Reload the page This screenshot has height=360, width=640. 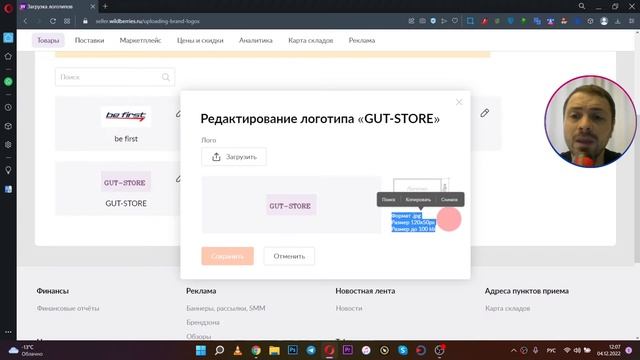click(53, 21)
